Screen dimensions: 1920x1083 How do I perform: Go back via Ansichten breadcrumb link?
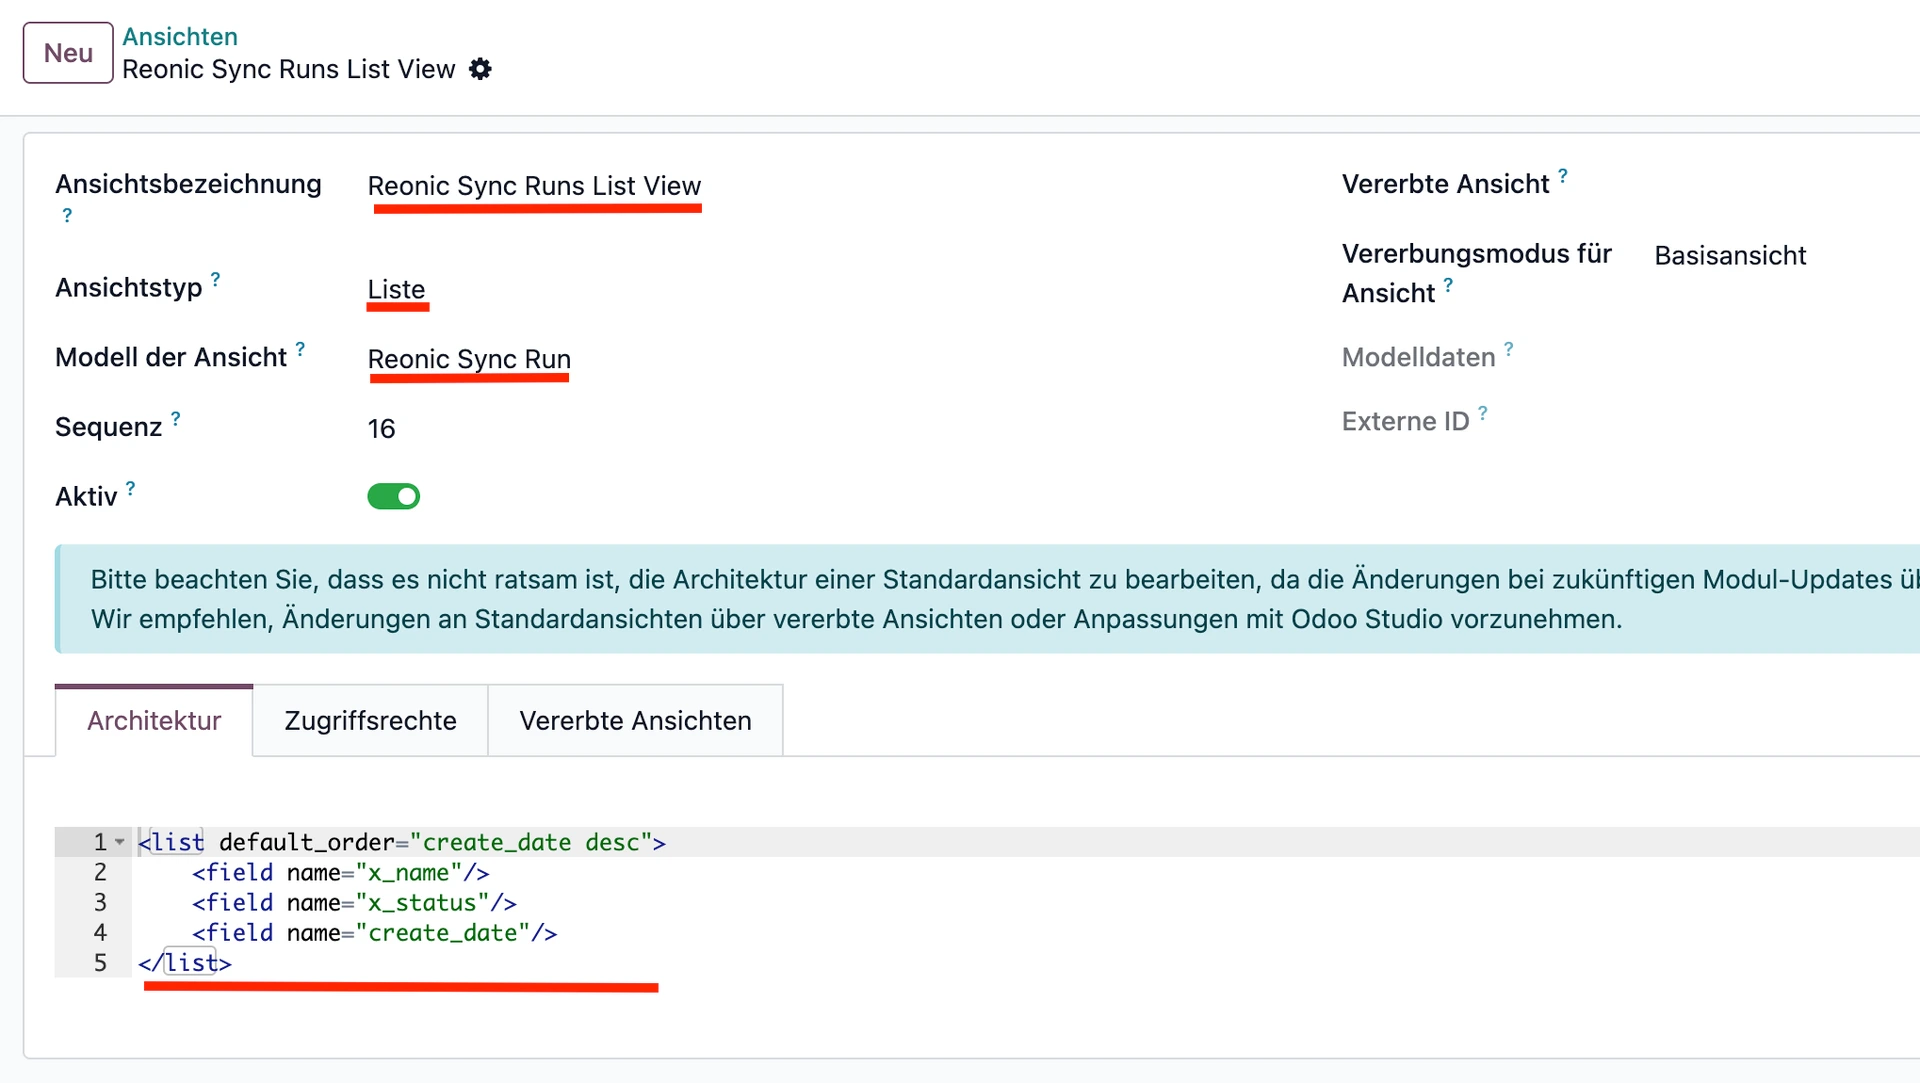180,36
